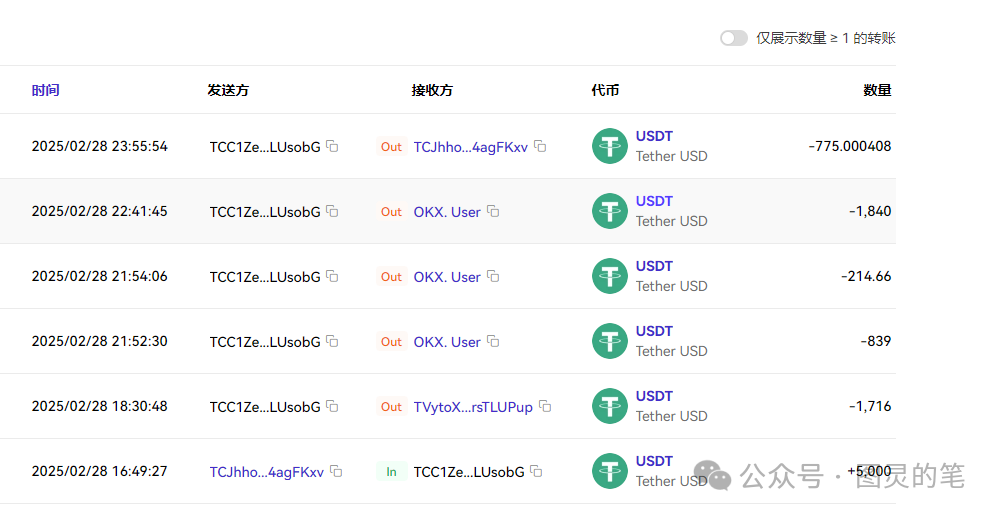997x516 pixels.
Task: Click the amount -1,716
Action: tap(870, 406)
